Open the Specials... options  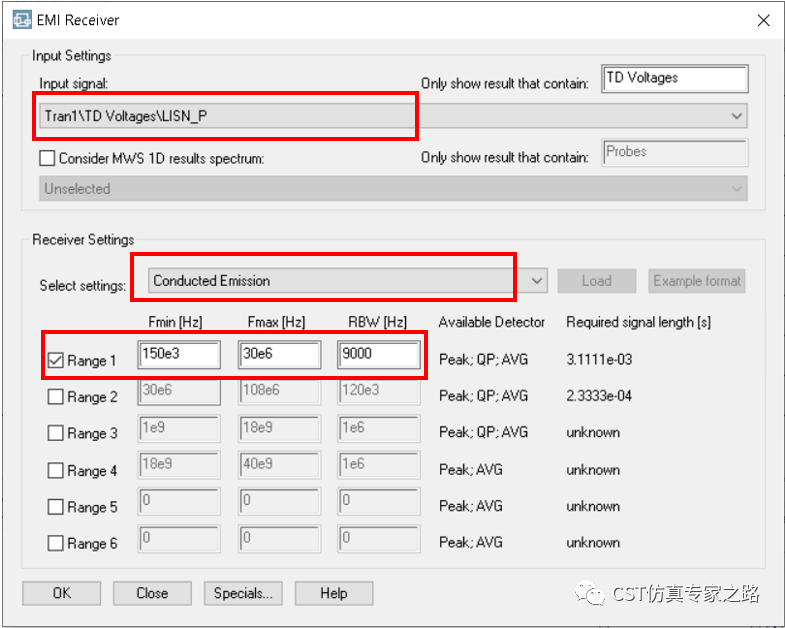[243, 593]
